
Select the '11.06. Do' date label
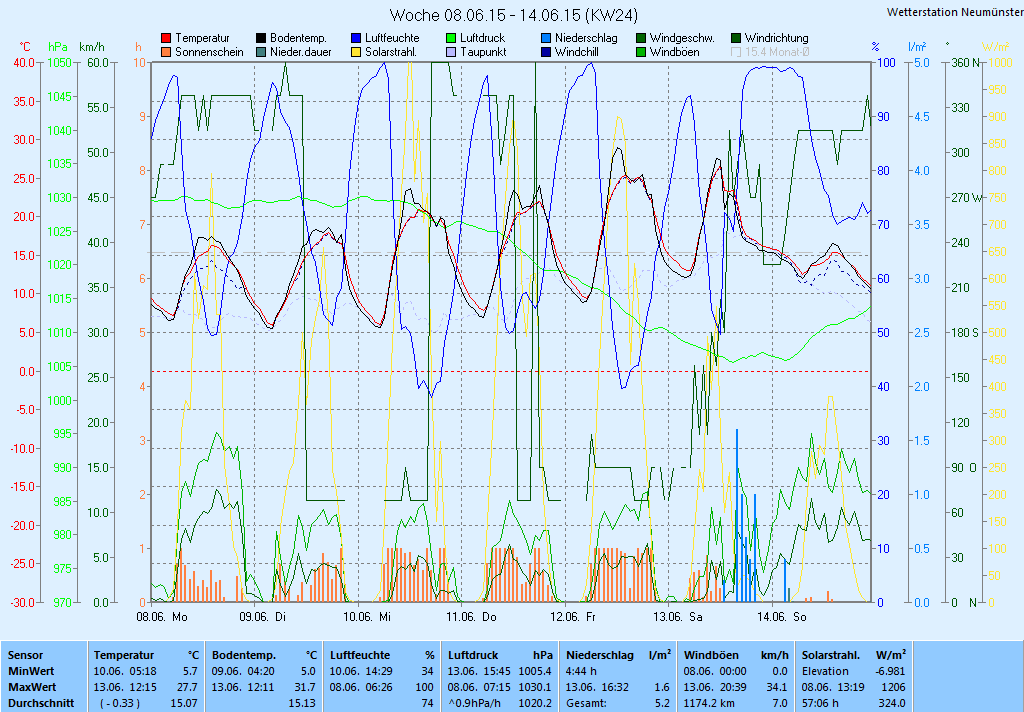pyautogui.click(x=472, y=617)
